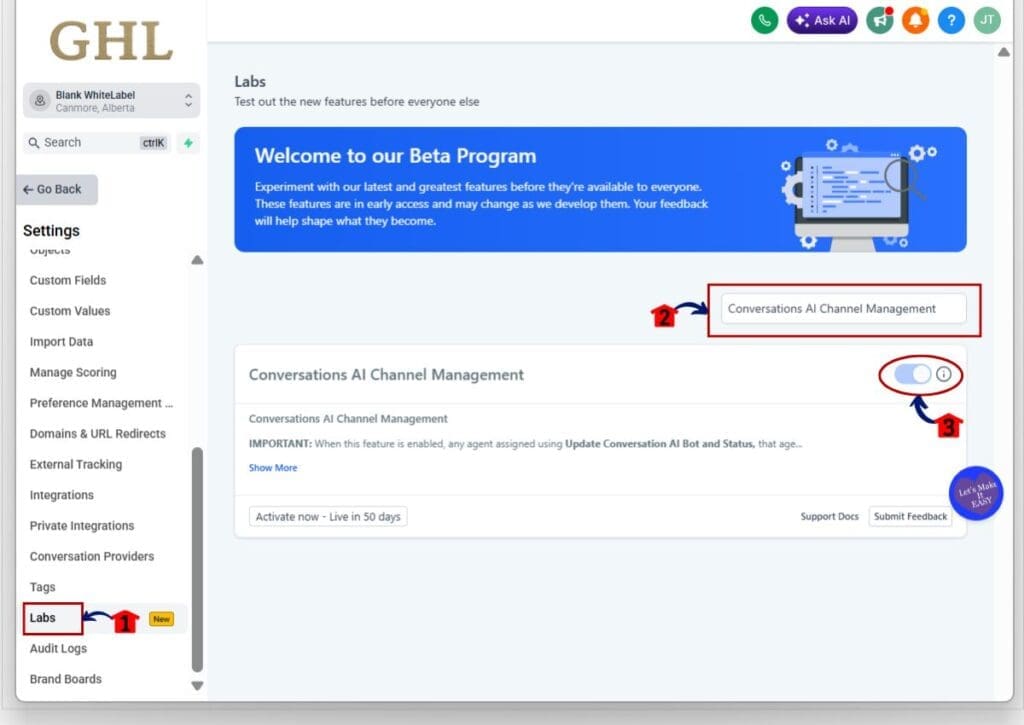Open Custom Fields settings

pyautogui.click(x=68, y=280)
